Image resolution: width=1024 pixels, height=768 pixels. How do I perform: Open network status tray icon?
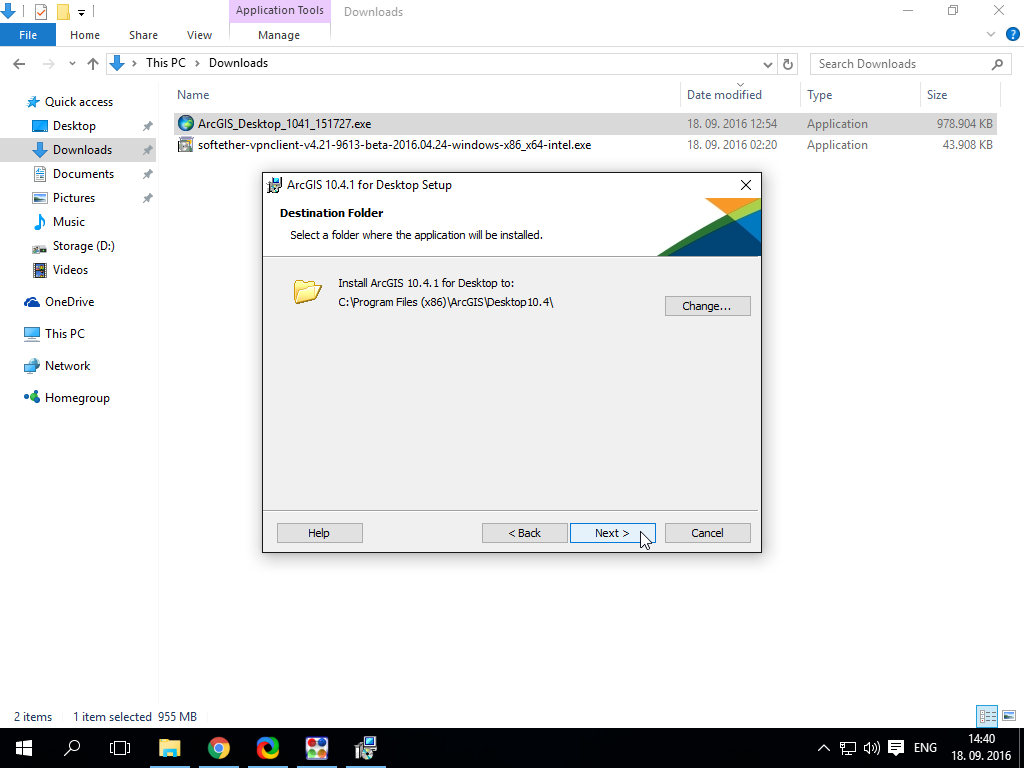point(848,748)
